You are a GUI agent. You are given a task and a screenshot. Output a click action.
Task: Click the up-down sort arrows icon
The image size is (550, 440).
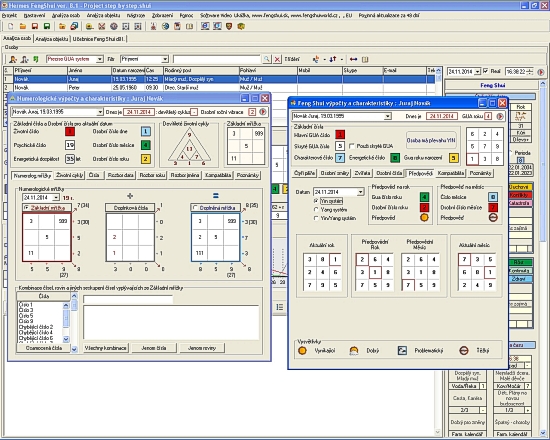(x=333, y=59)
